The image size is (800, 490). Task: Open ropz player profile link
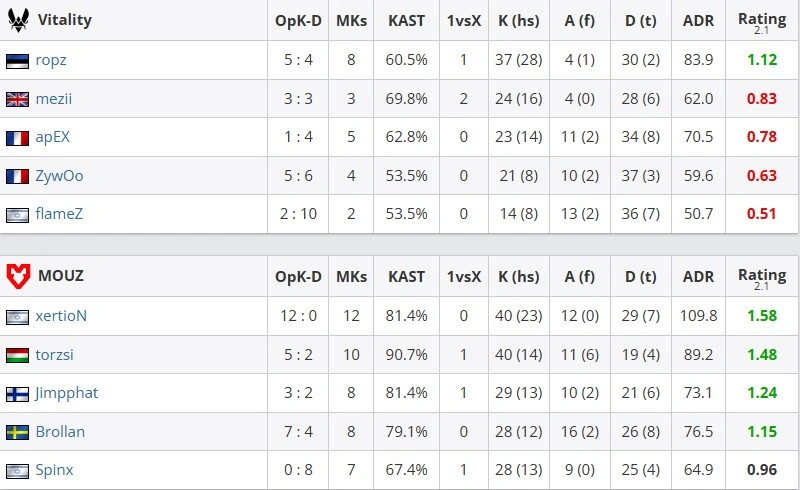51,60
